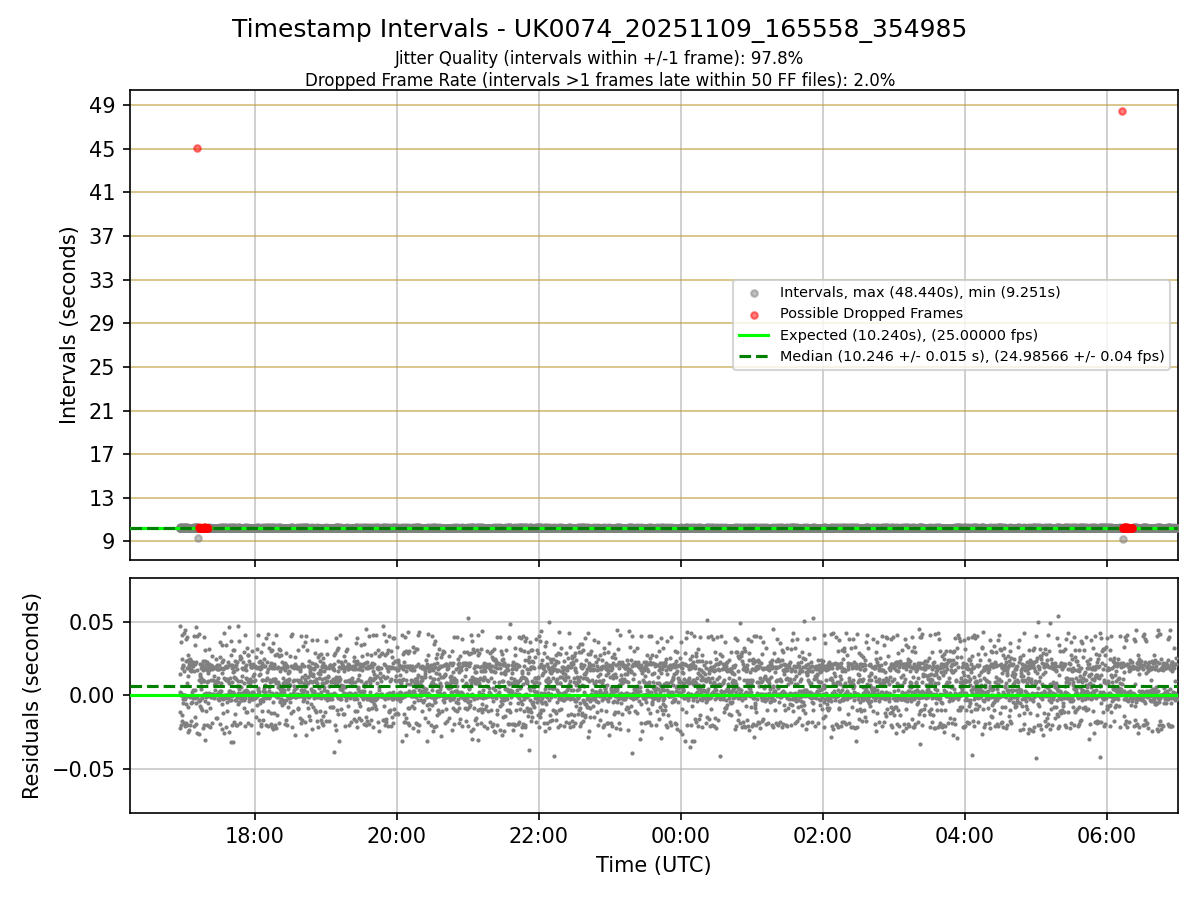Click the 37 tick on intervals axis
The height and width of the screenshot is (900, 1200).
[104, 236]
